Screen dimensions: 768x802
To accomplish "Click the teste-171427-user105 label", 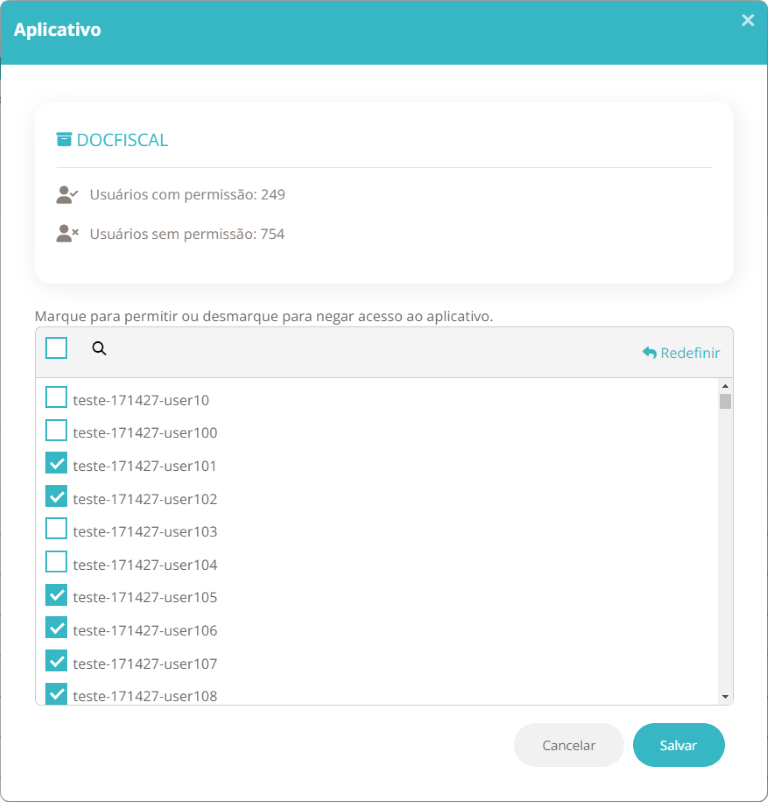I will pyautogui.click(x=145, y=597).
